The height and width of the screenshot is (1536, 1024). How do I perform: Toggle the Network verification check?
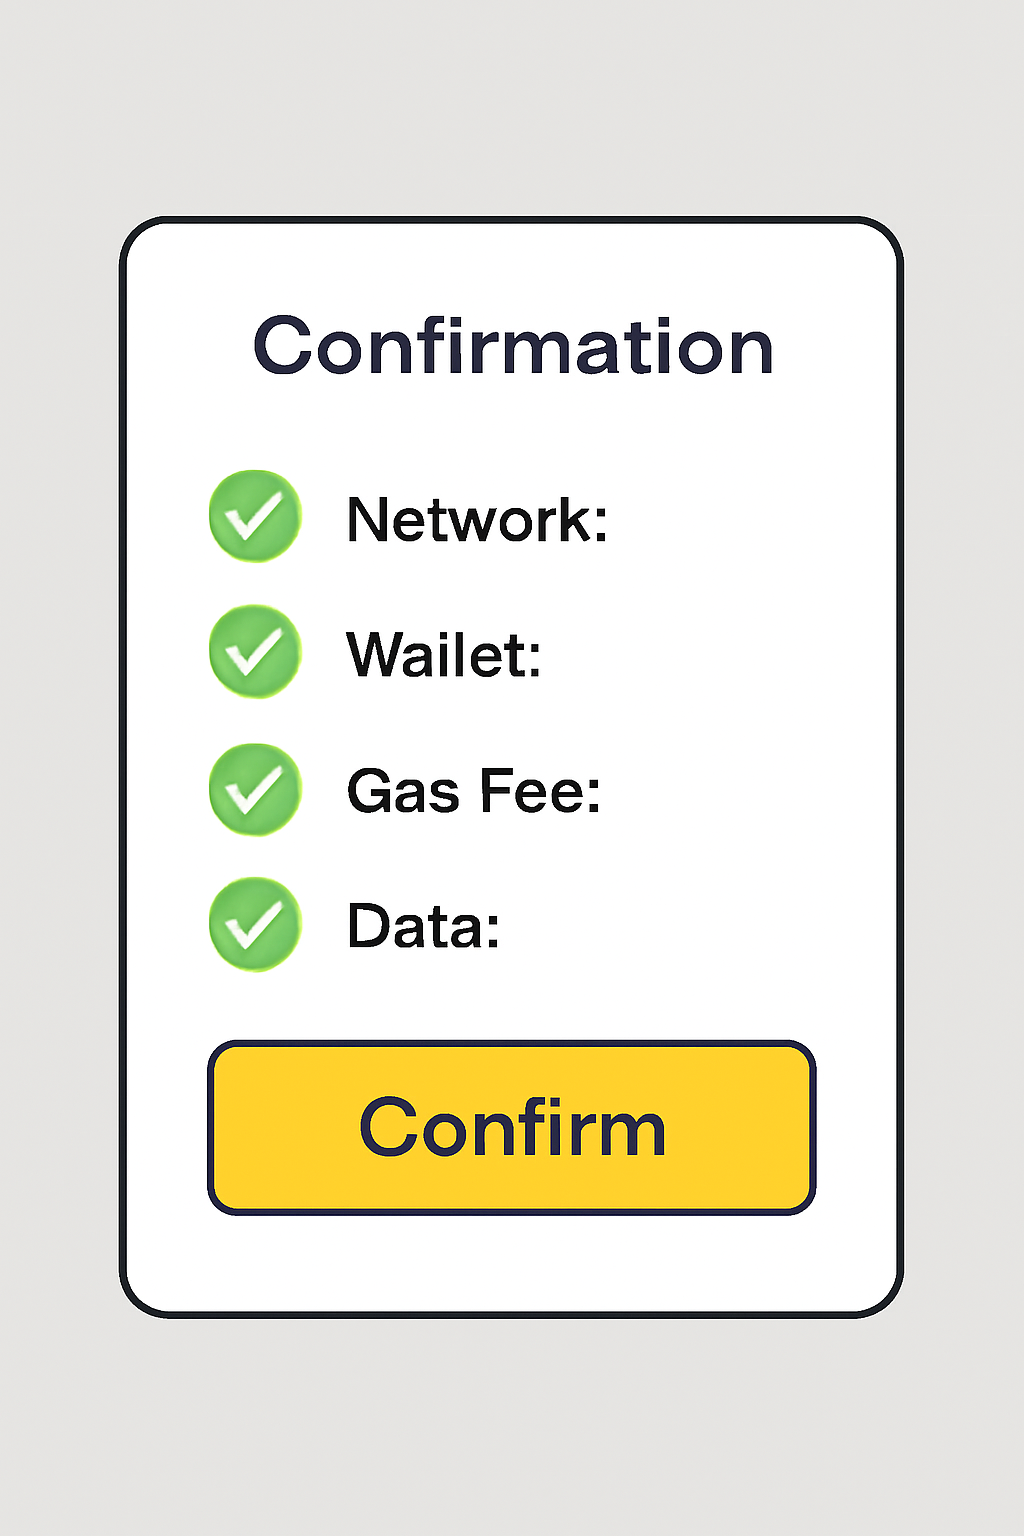[254, 516]
